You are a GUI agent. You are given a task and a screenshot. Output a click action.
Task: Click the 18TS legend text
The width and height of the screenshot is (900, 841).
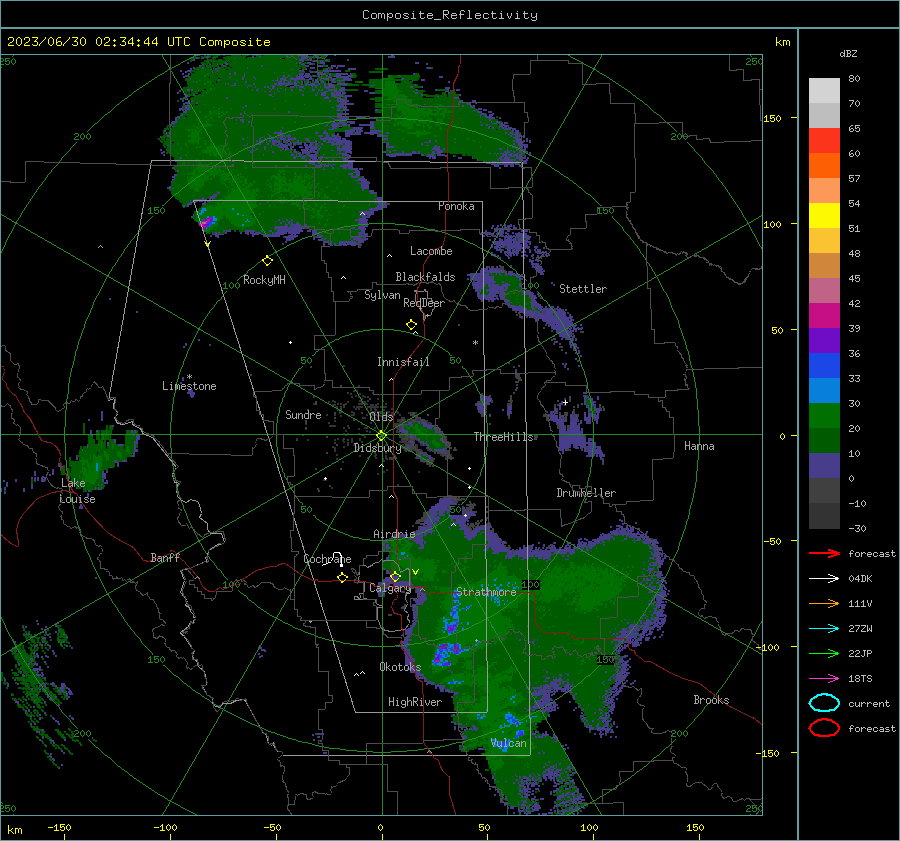click(x=860, y=679)
